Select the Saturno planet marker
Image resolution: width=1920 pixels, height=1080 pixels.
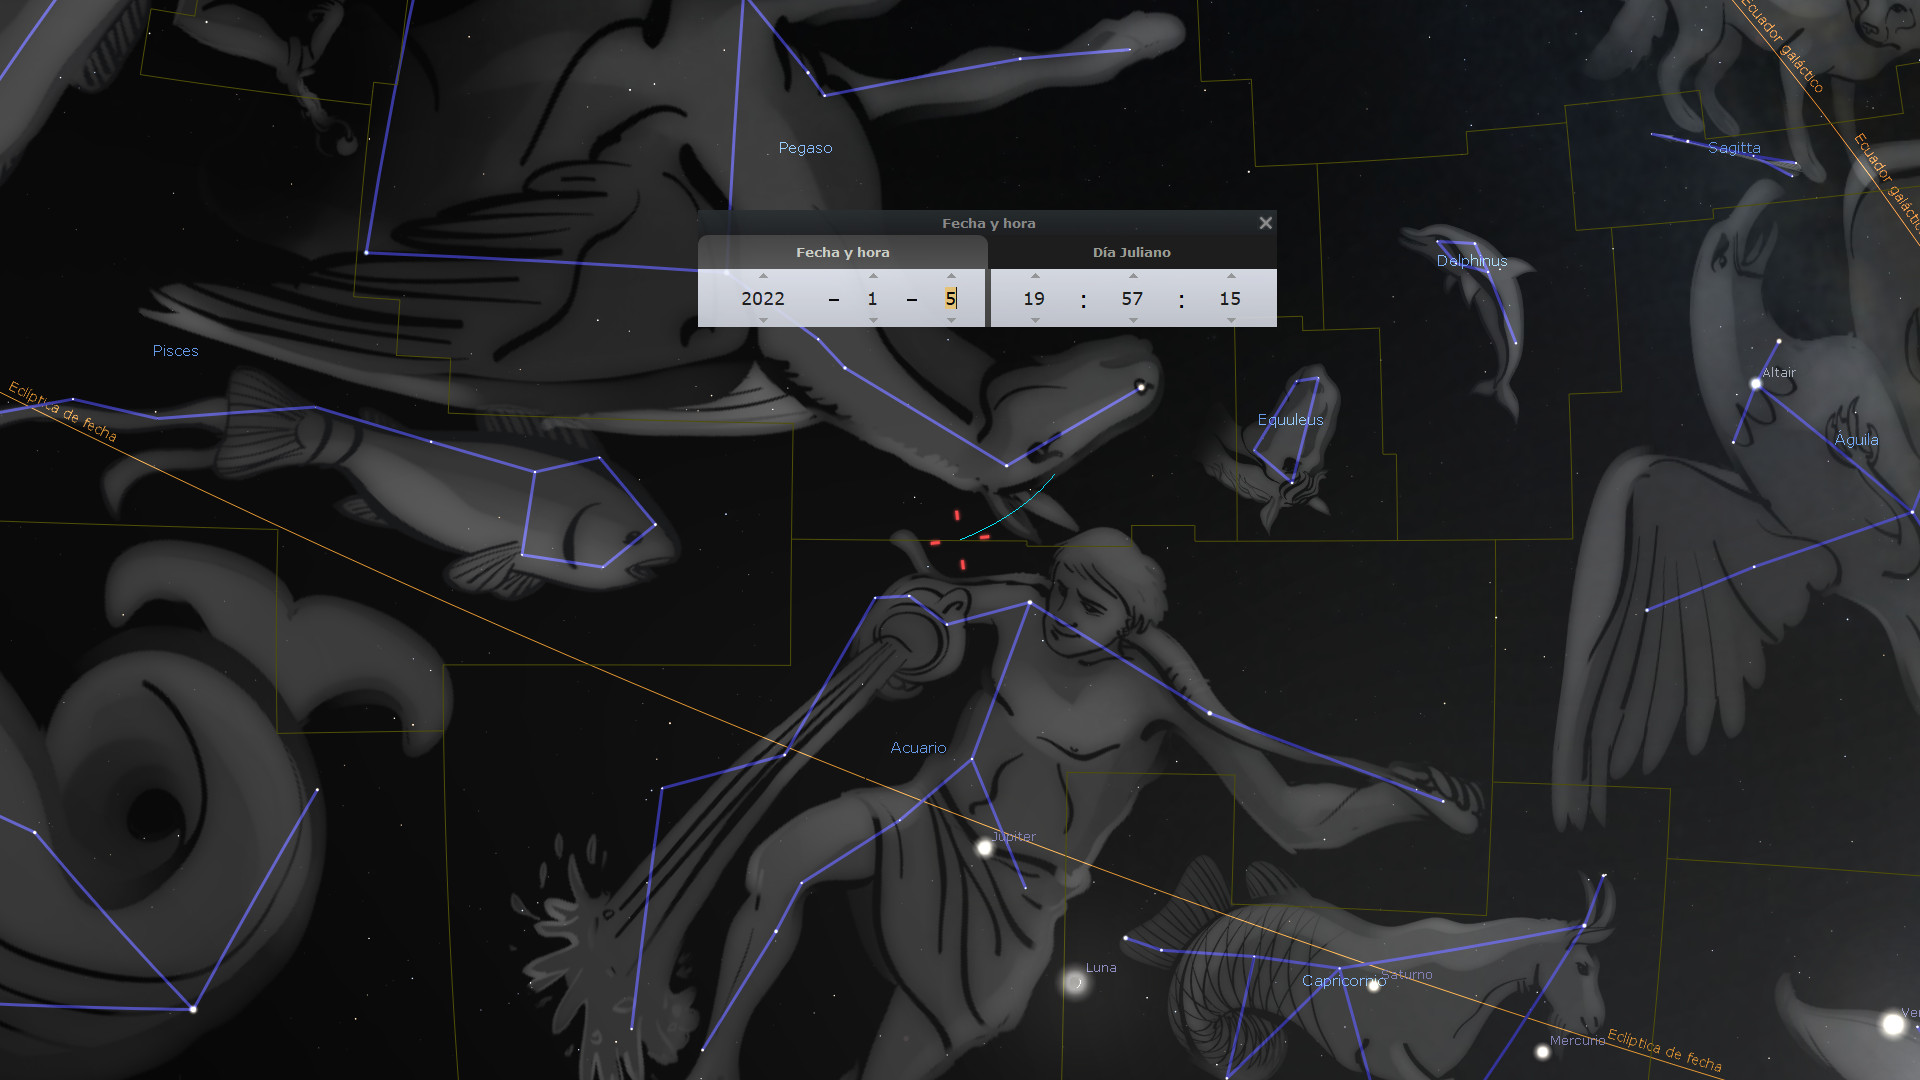pos(1374,986)
